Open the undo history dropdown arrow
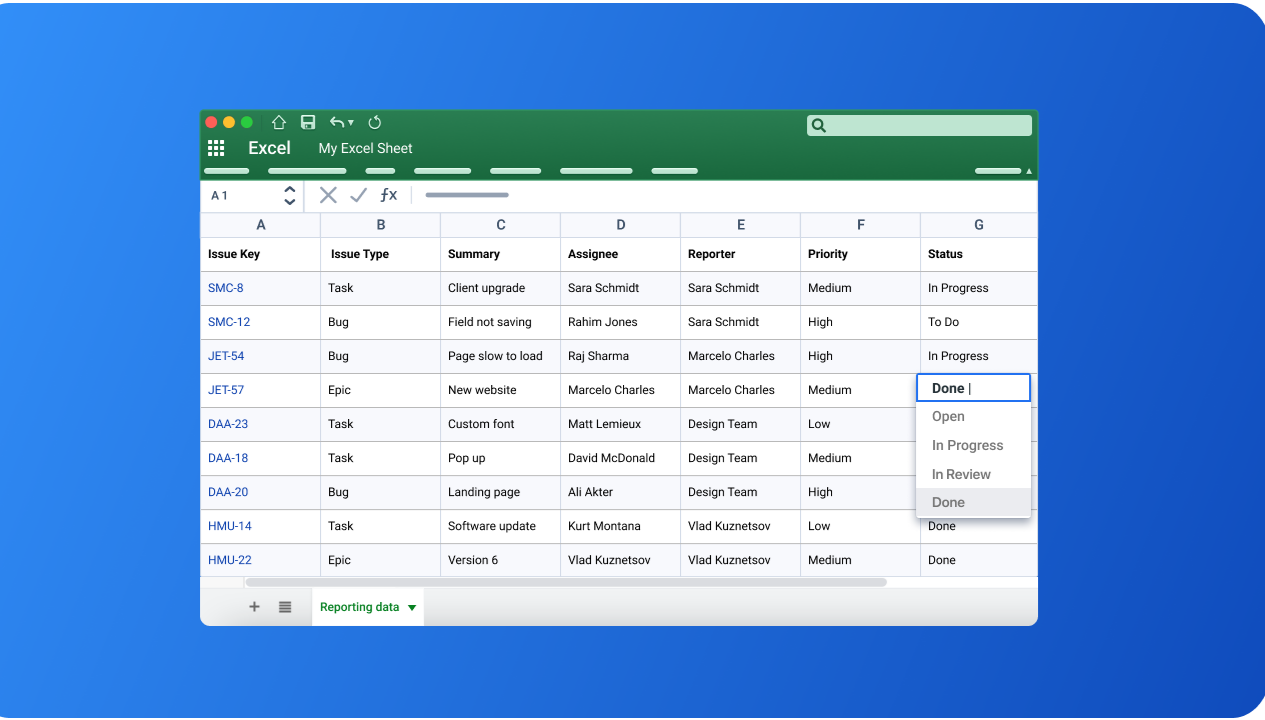This screenshot has height=720, width=1265. coord(351,123)
